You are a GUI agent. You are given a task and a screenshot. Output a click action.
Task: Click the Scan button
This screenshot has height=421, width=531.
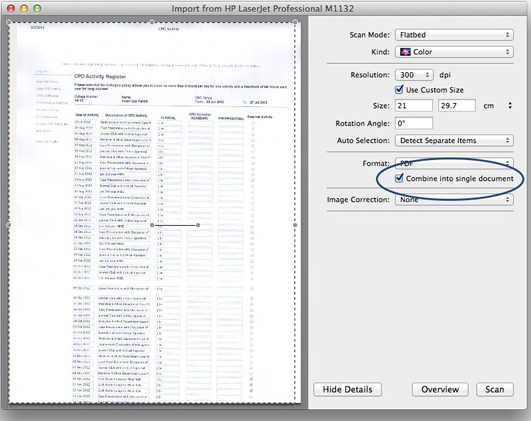click(495, 390)
